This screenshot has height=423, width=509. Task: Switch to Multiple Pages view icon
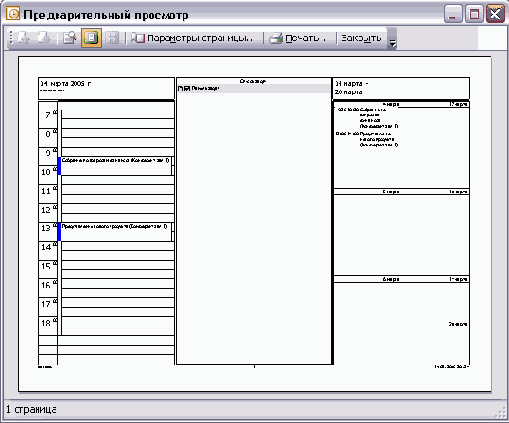(112, 38)
